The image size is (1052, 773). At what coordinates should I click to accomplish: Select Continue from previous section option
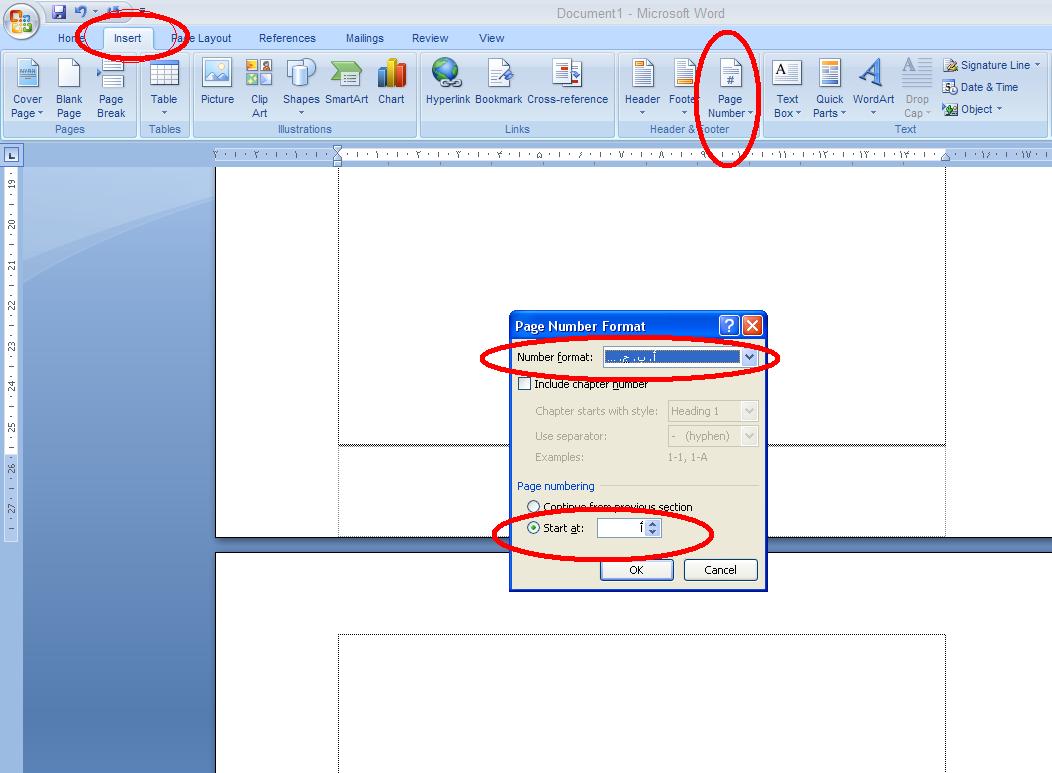533,507
